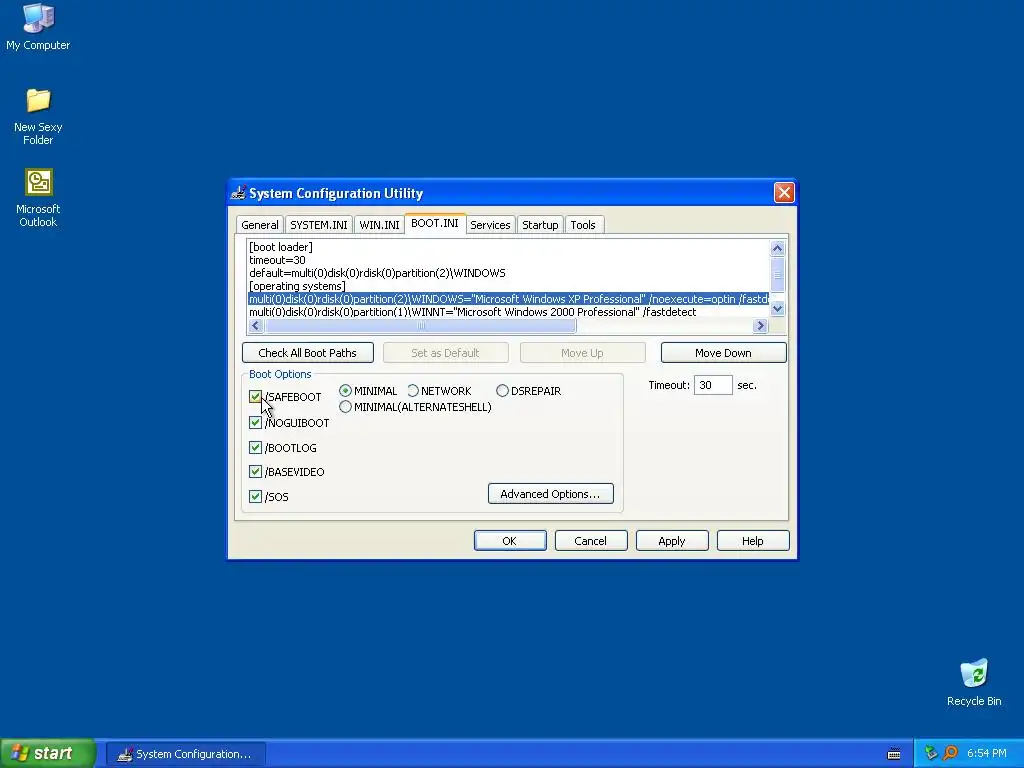The width and height of the screenshot is (1024, 768).
Task: Toggle the /BOOTLOG checkbox
Action: pyautogui.click(x=255, y=447)
